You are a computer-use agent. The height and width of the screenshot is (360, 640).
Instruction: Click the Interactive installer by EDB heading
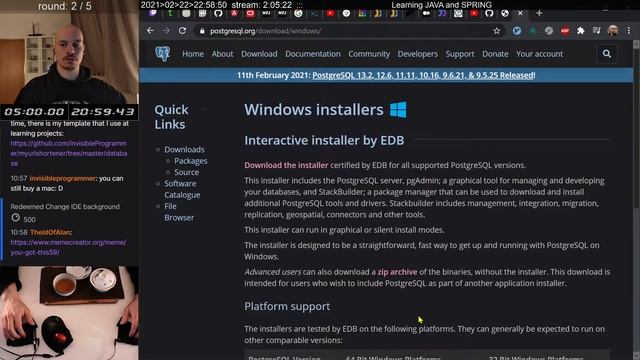click(x=324, y=140)
